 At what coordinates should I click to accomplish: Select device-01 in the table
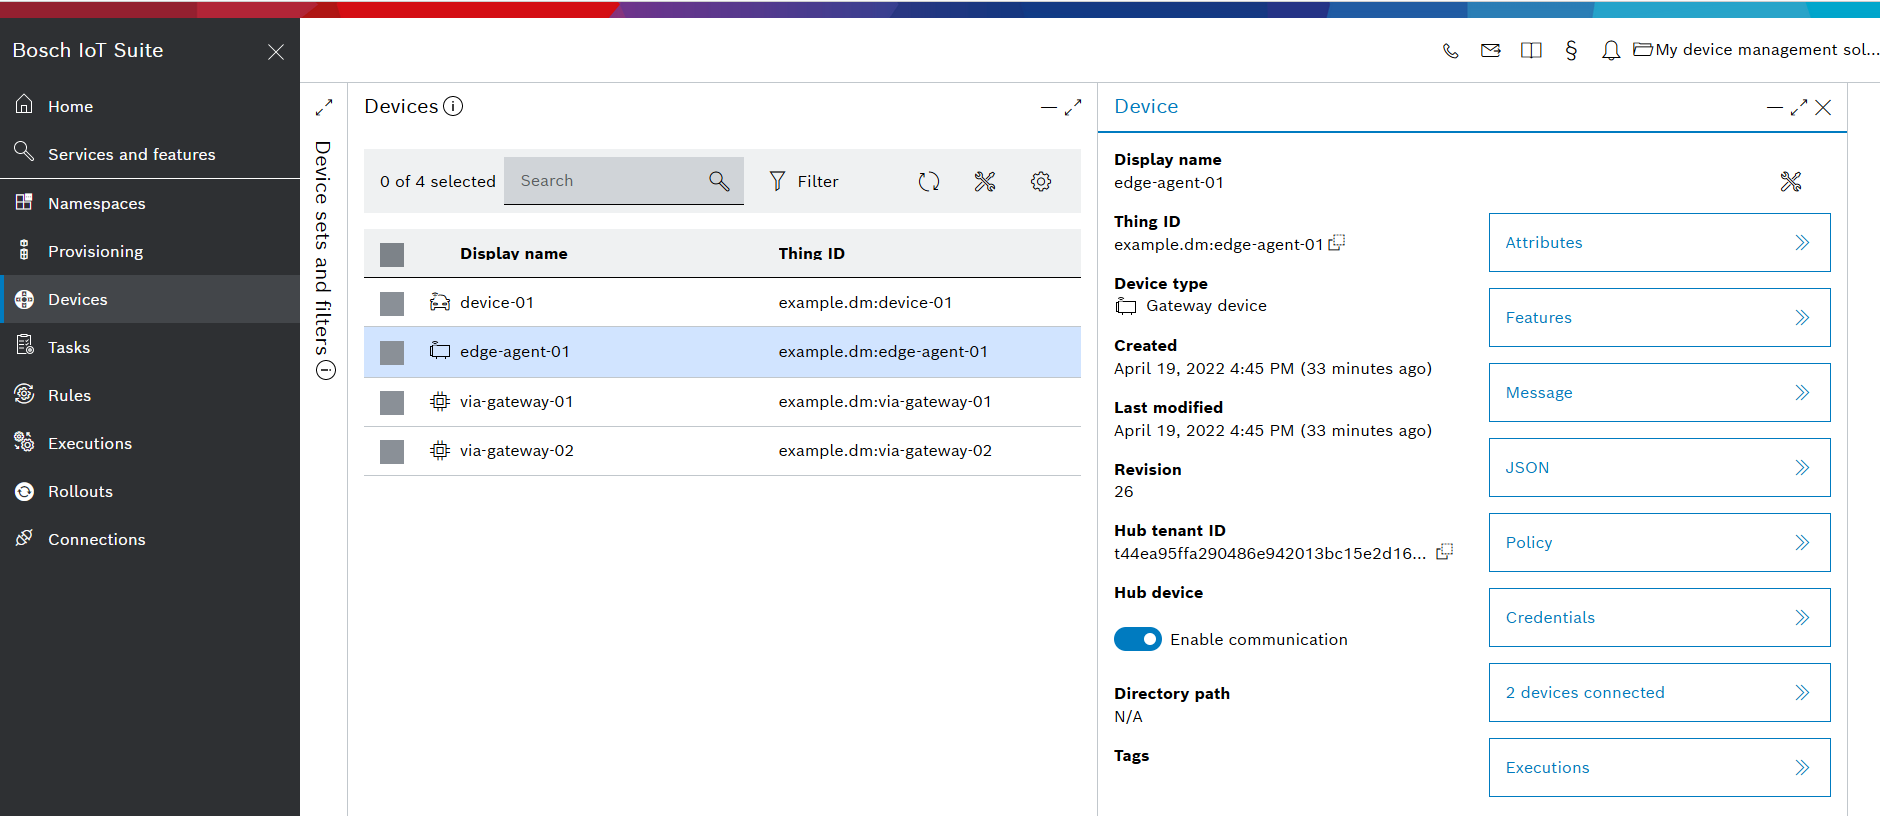point(497,302)
